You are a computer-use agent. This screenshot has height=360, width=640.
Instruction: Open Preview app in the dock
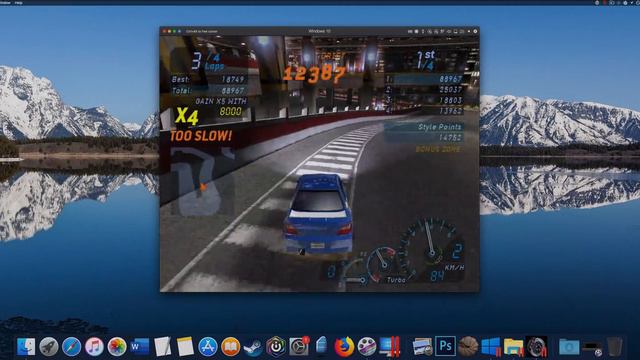coord(422,347)
